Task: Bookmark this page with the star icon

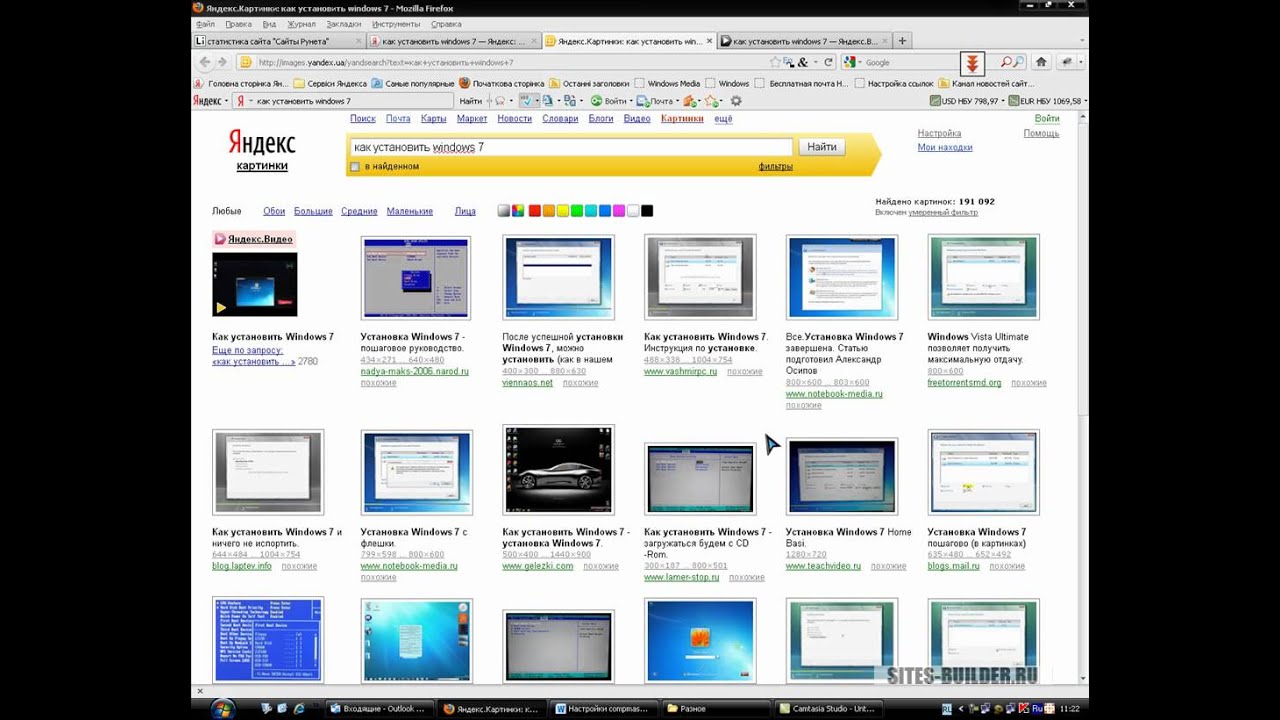Action: (x=775, y=62)
